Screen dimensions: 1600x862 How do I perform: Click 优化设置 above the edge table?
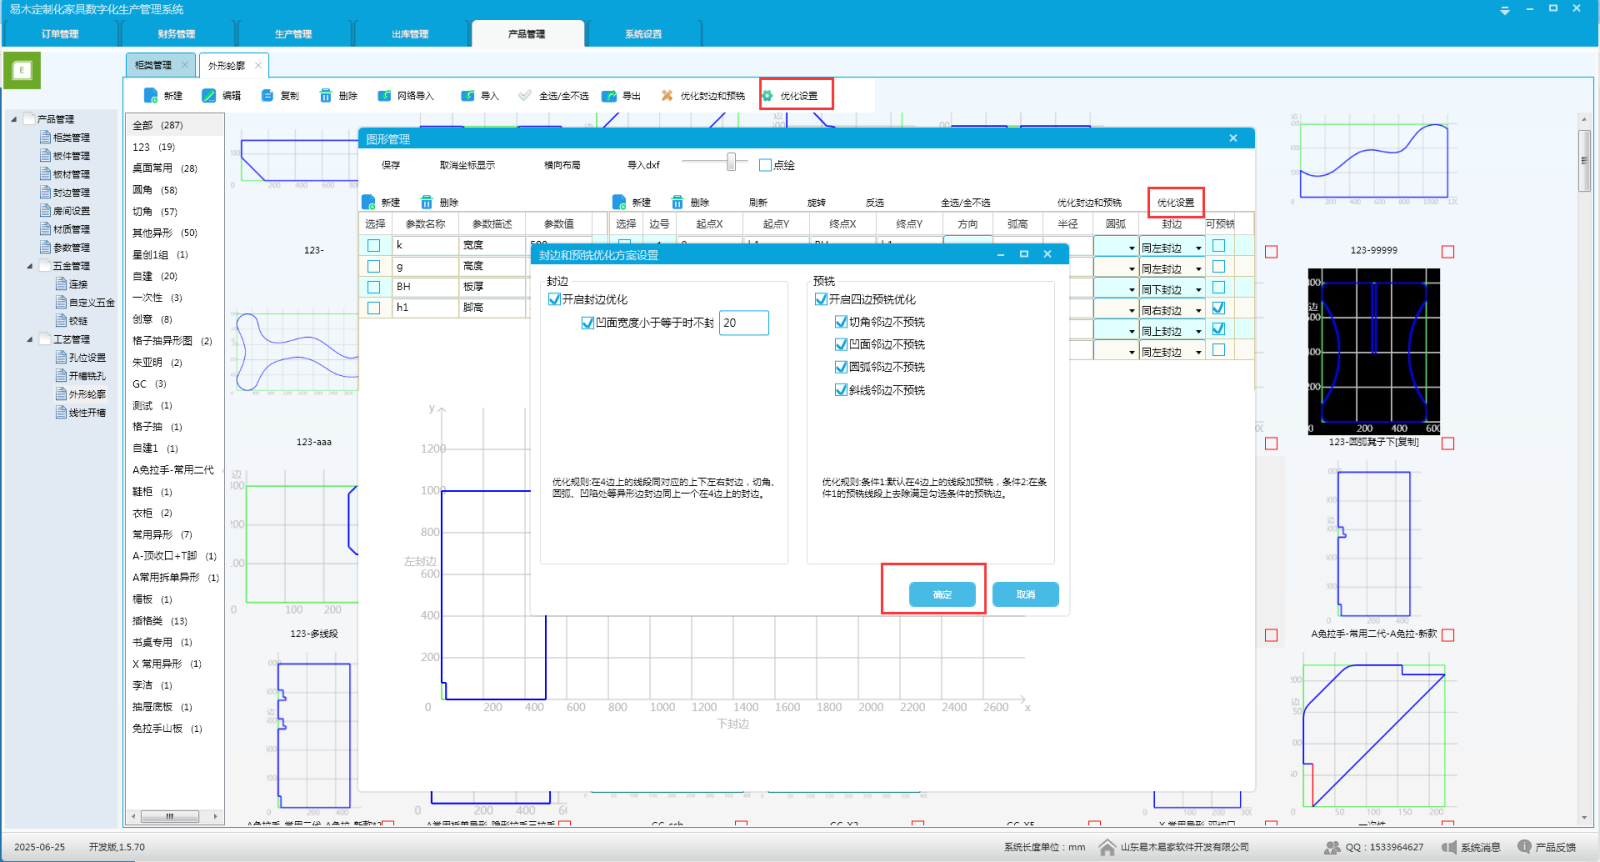(x=1175, y=202)
